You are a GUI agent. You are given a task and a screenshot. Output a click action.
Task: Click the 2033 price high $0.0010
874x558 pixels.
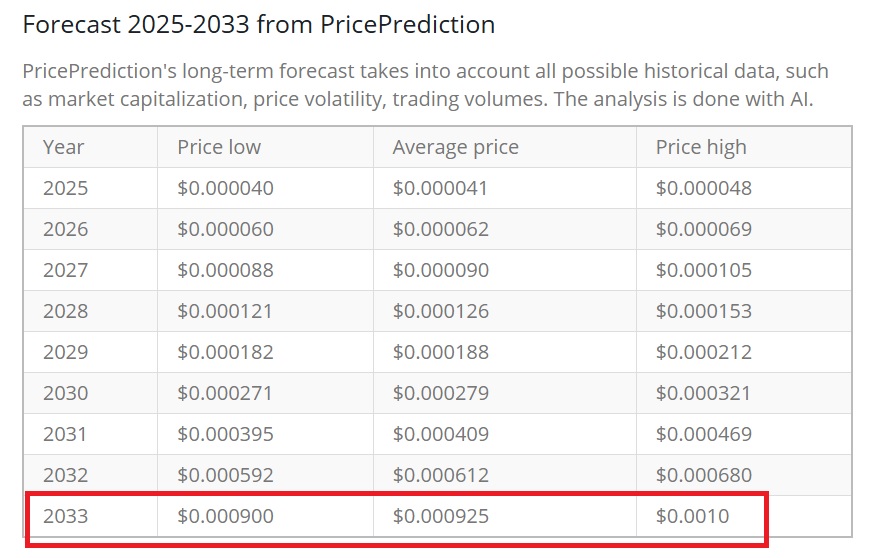tap(693, 516)
